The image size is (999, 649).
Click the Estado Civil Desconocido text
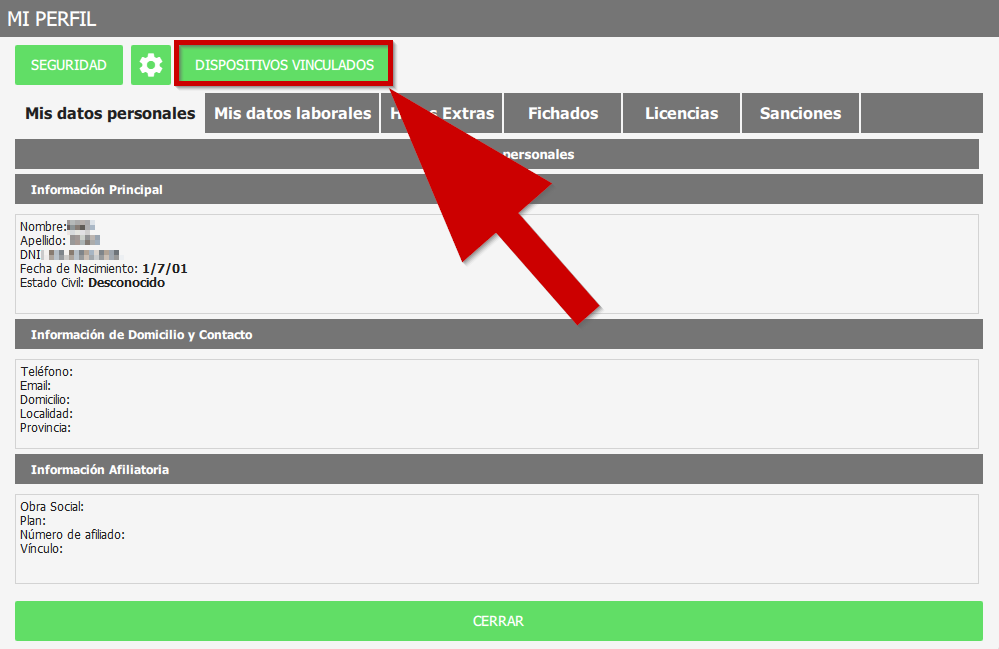tap(126, 283)
